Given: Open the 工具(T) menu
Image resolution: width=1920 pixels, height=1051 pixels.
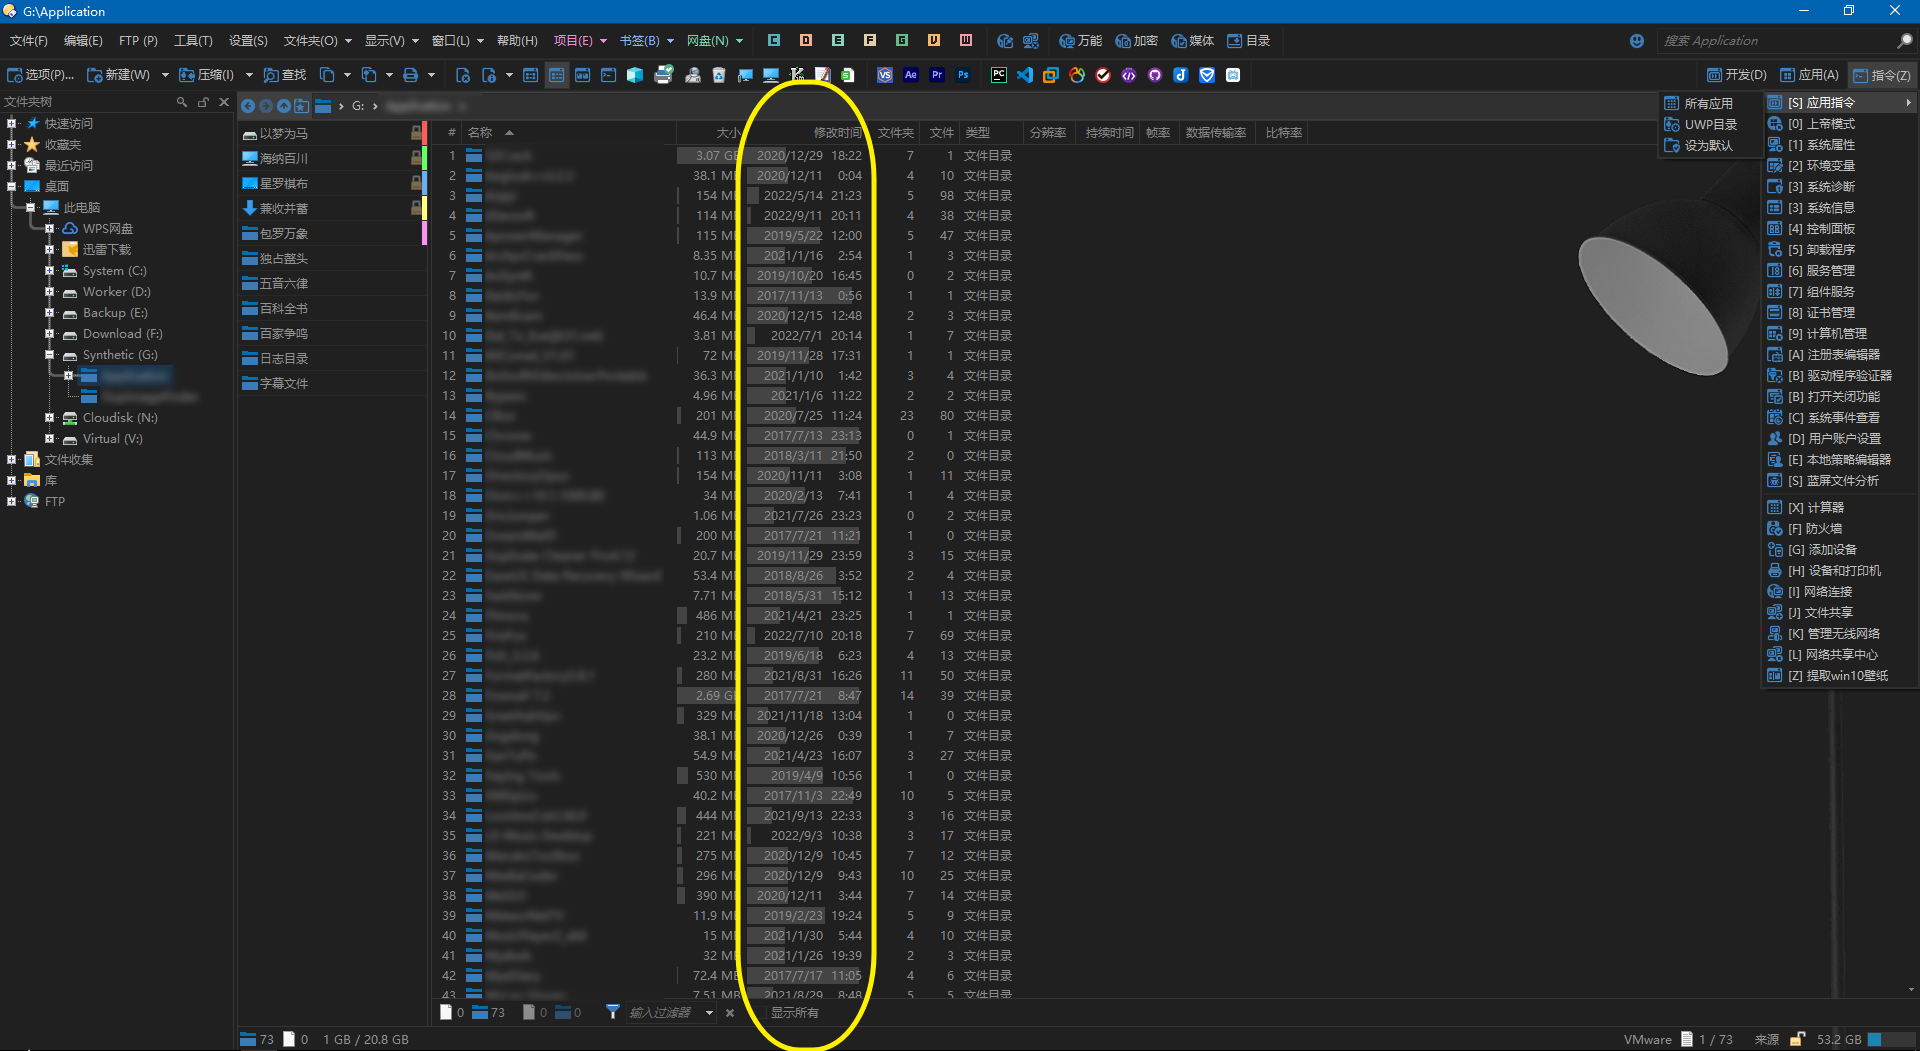Looking at the screenshot, I should (x=193, y=41).
